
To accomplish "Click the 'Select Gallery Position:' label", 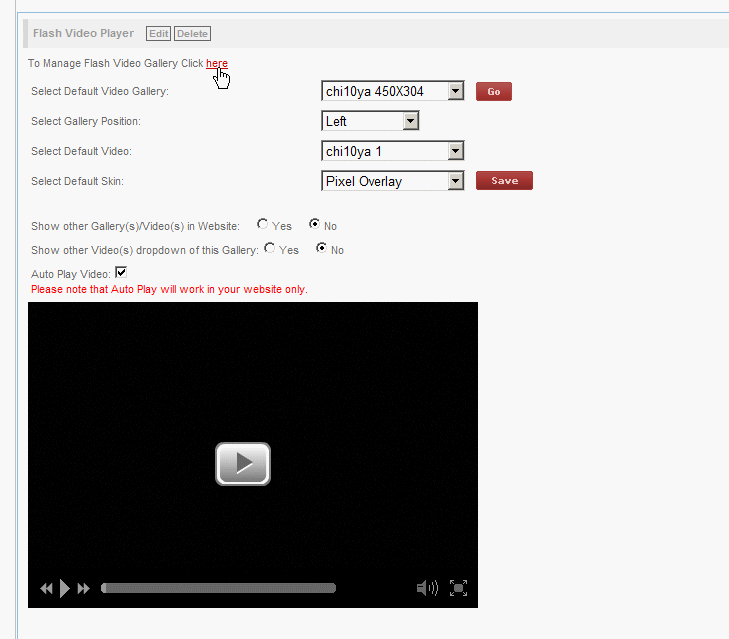I will (x=86, y=121).
